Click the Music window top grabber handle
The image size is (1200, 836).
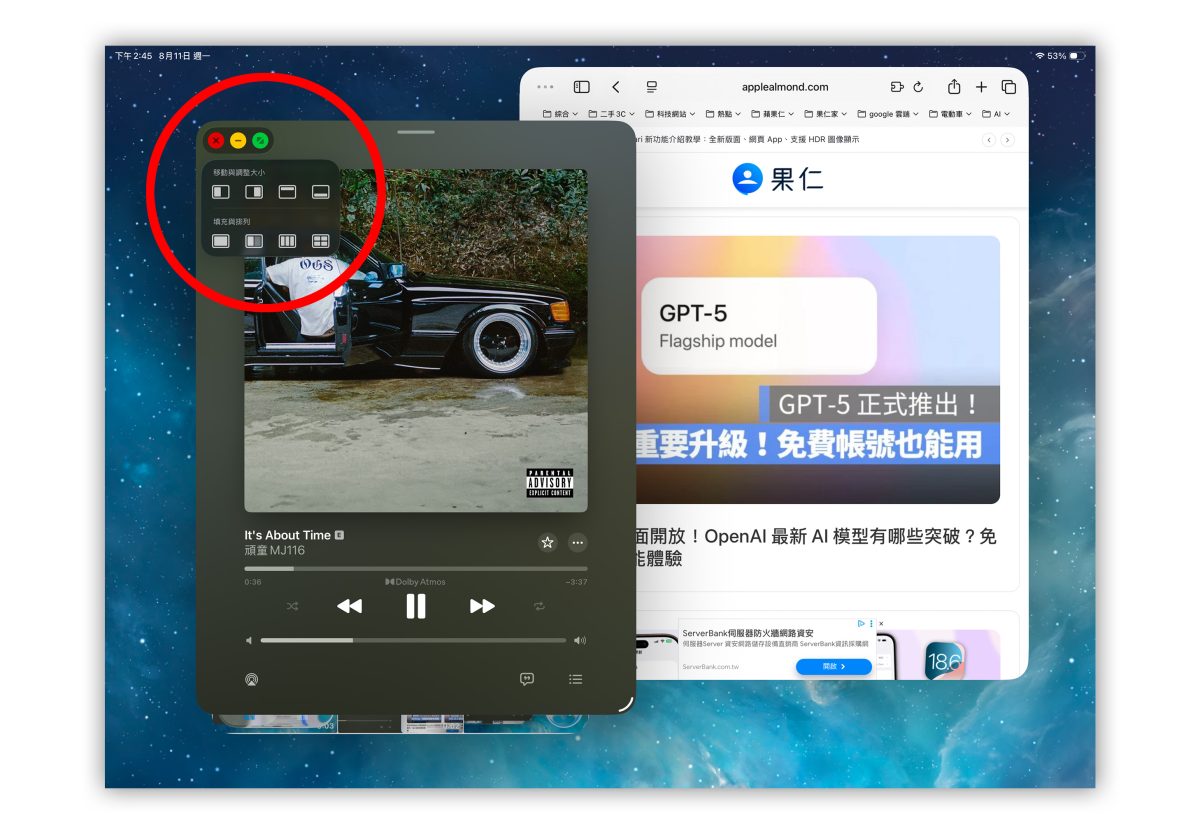(416, 132)
